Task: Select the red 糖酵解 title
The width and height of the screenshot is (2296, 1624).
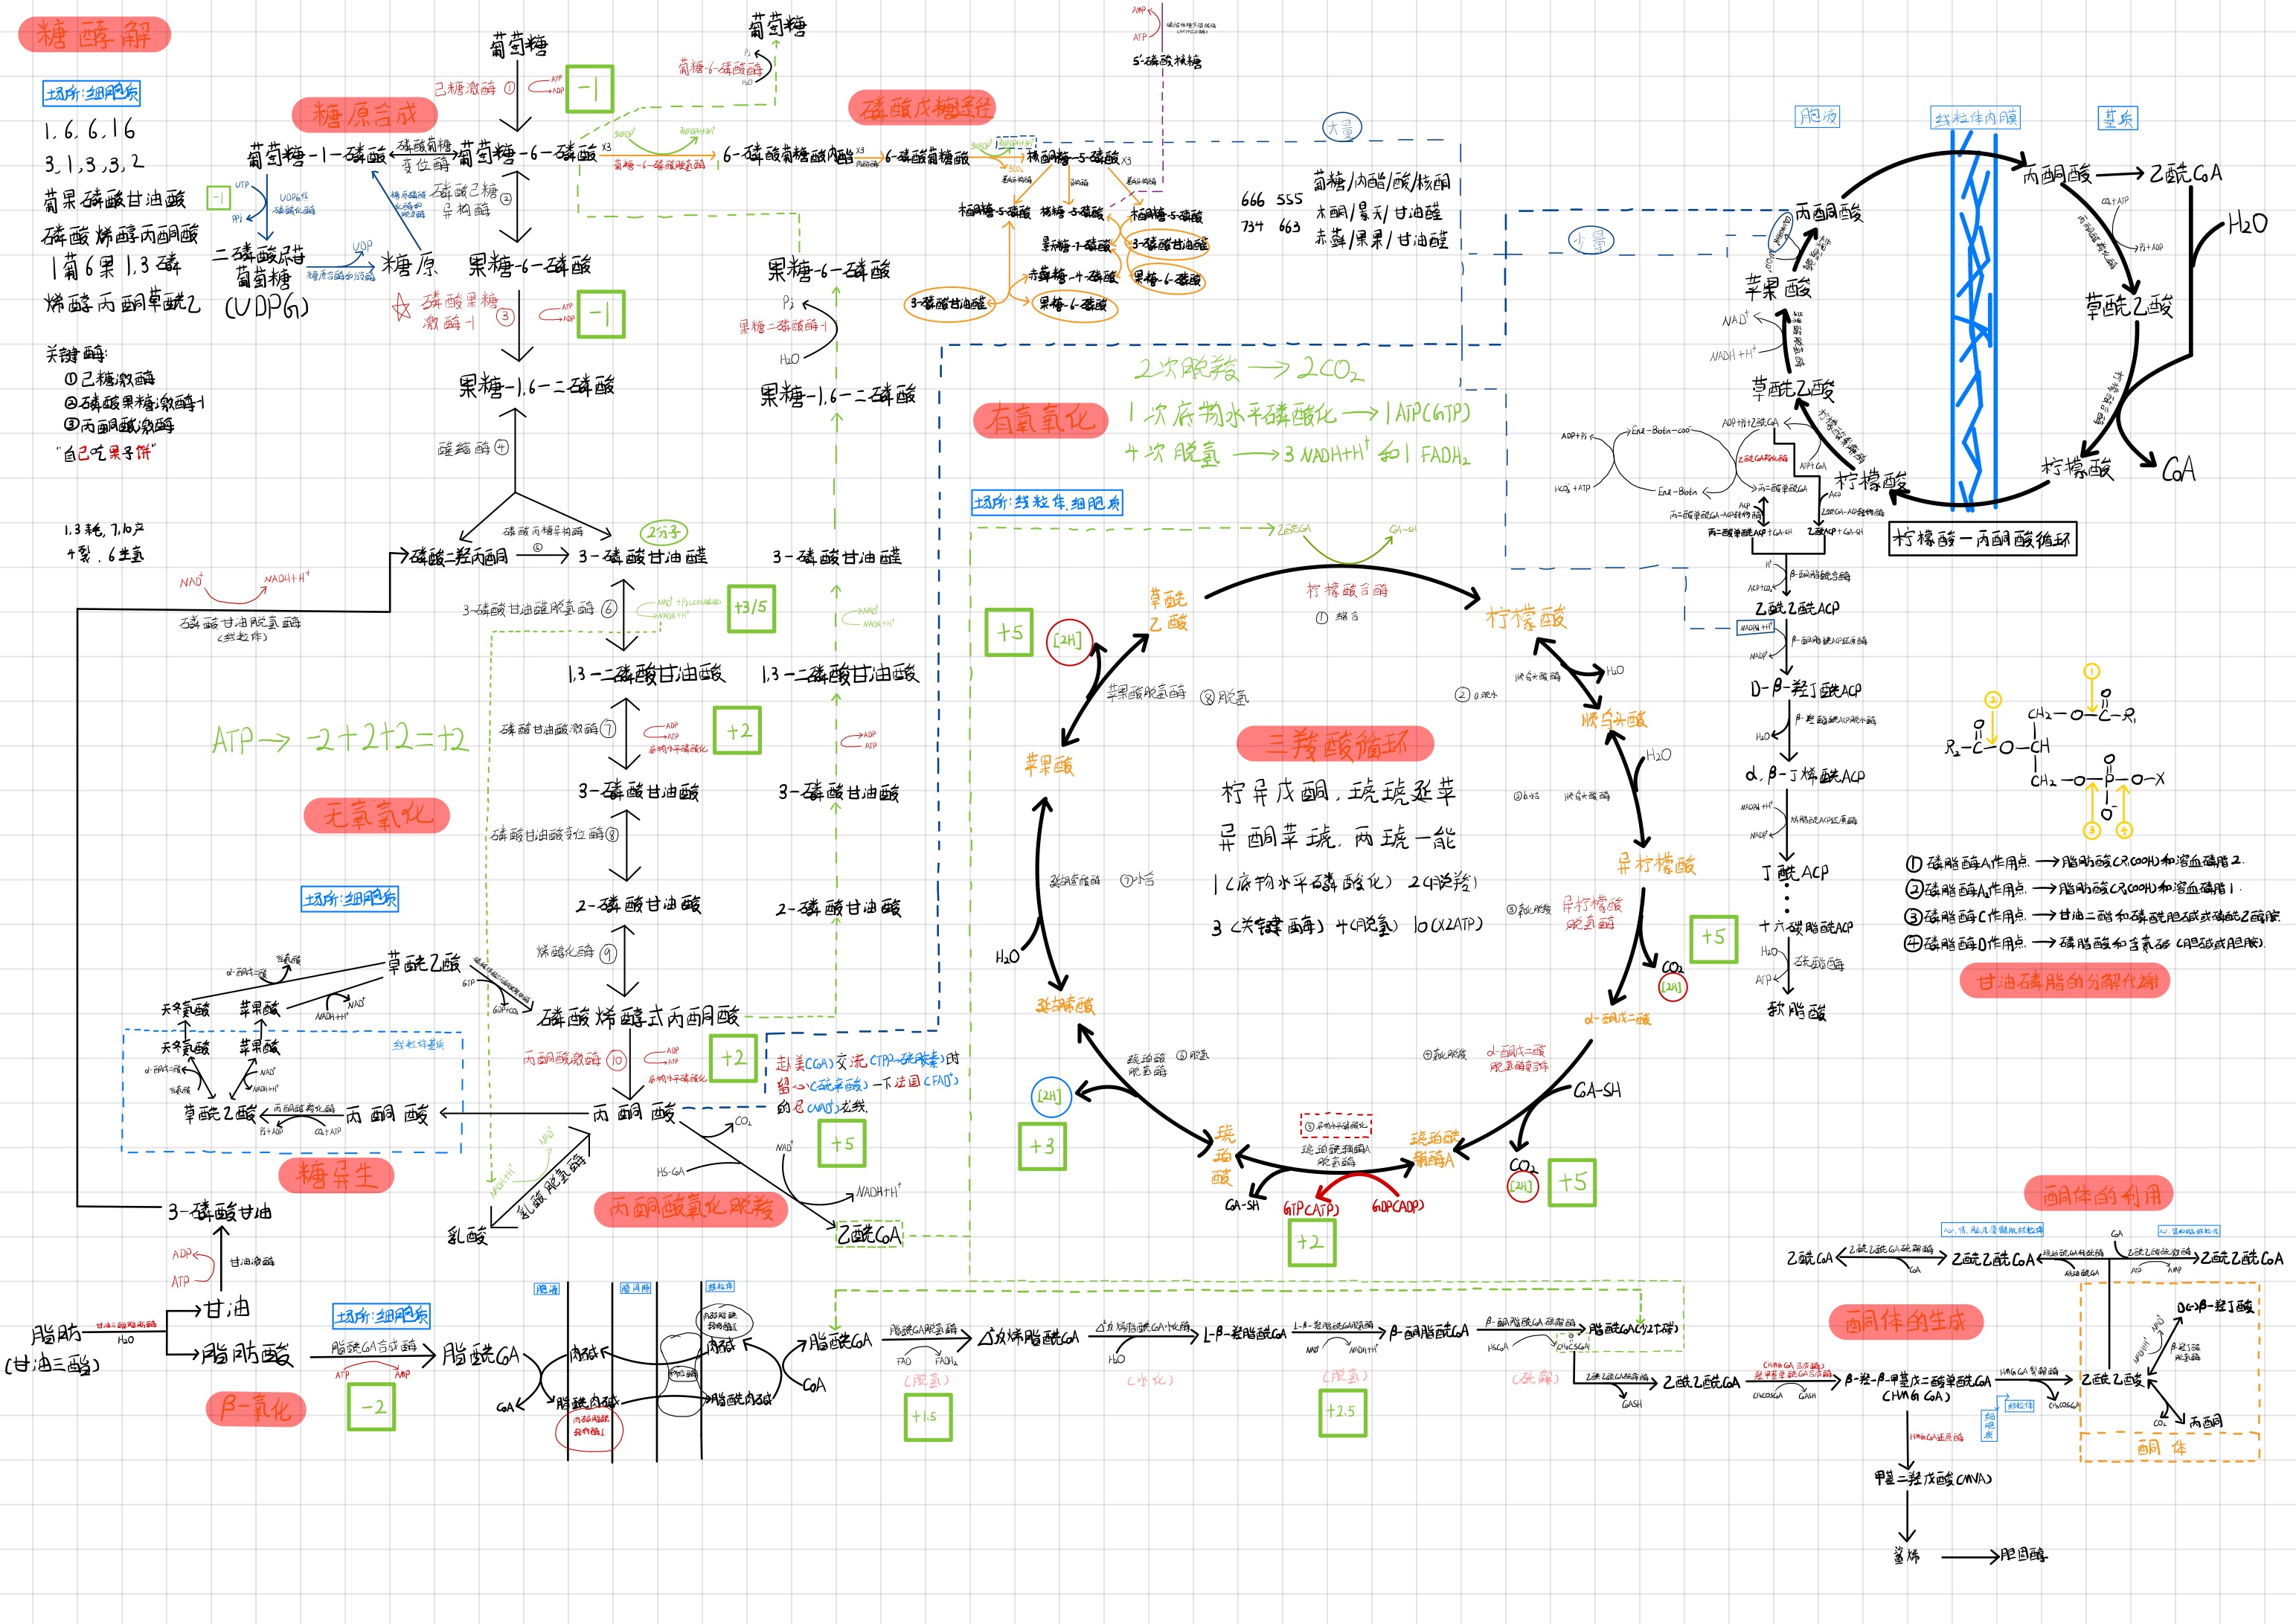Action: (x=94, y=35)
